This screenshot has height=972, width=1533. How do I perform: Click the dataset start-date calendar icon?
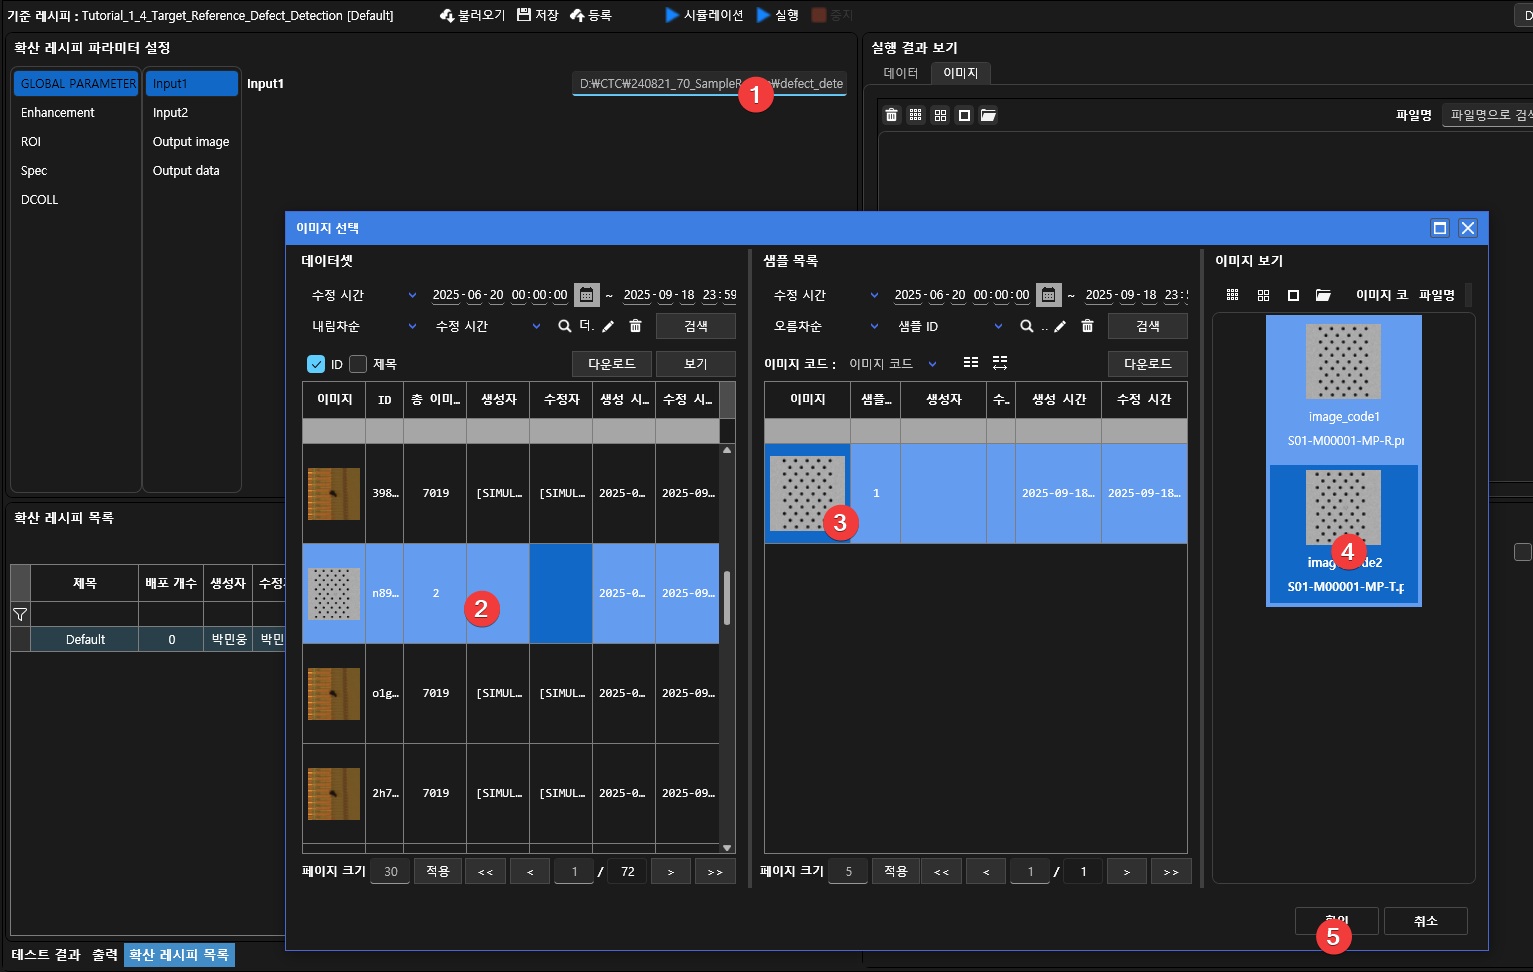[x=587, y=295]
